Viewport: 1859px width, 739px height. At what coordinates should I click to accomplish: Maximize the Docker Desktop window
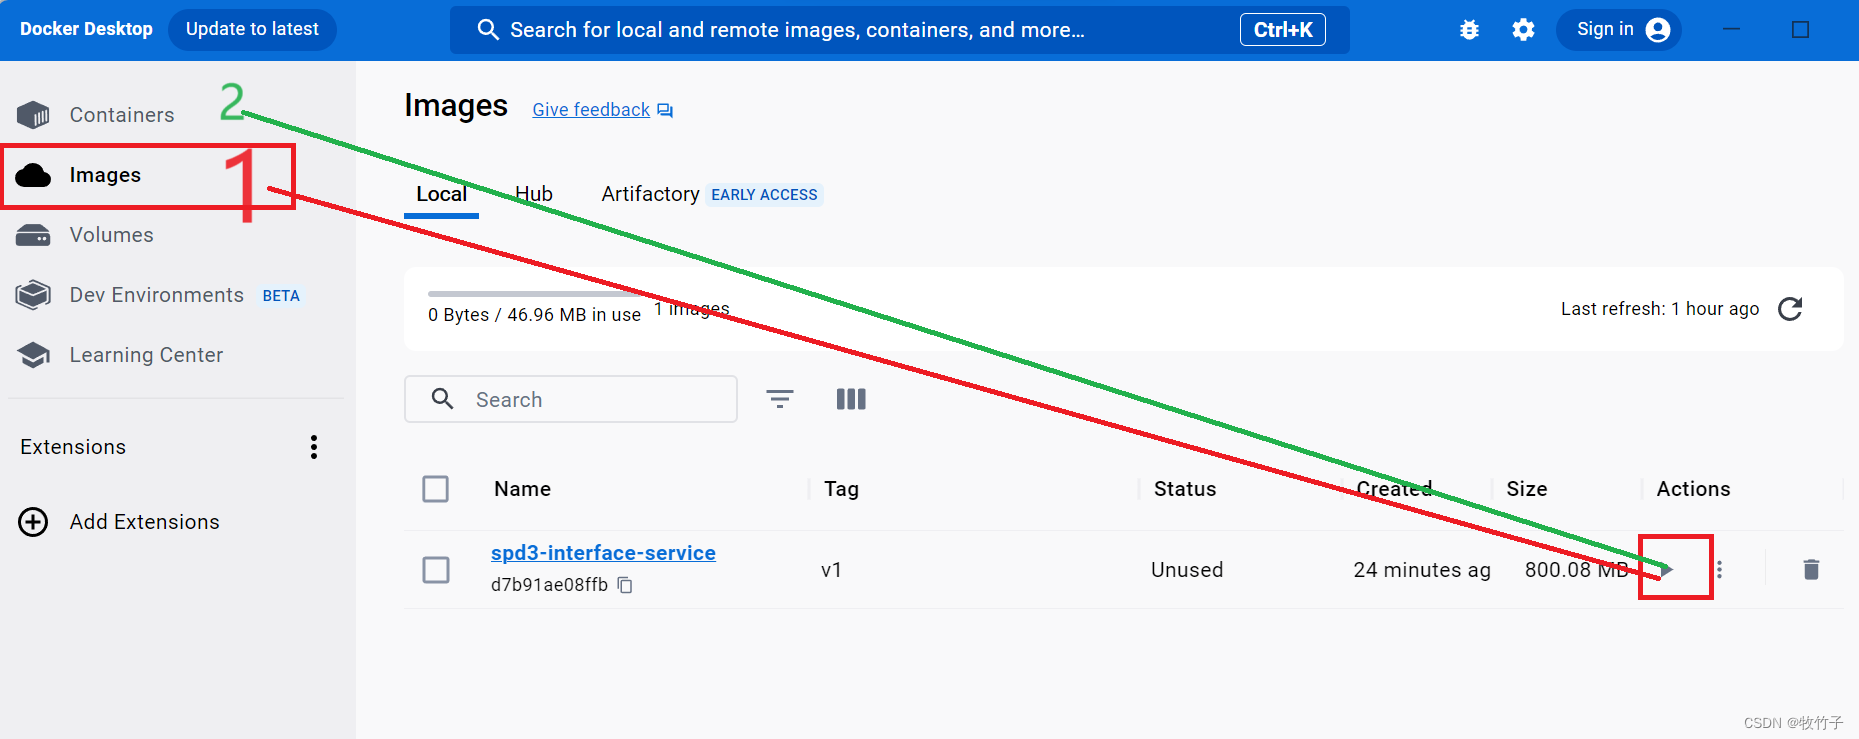pyautogui.click(x=1800, y=30)
